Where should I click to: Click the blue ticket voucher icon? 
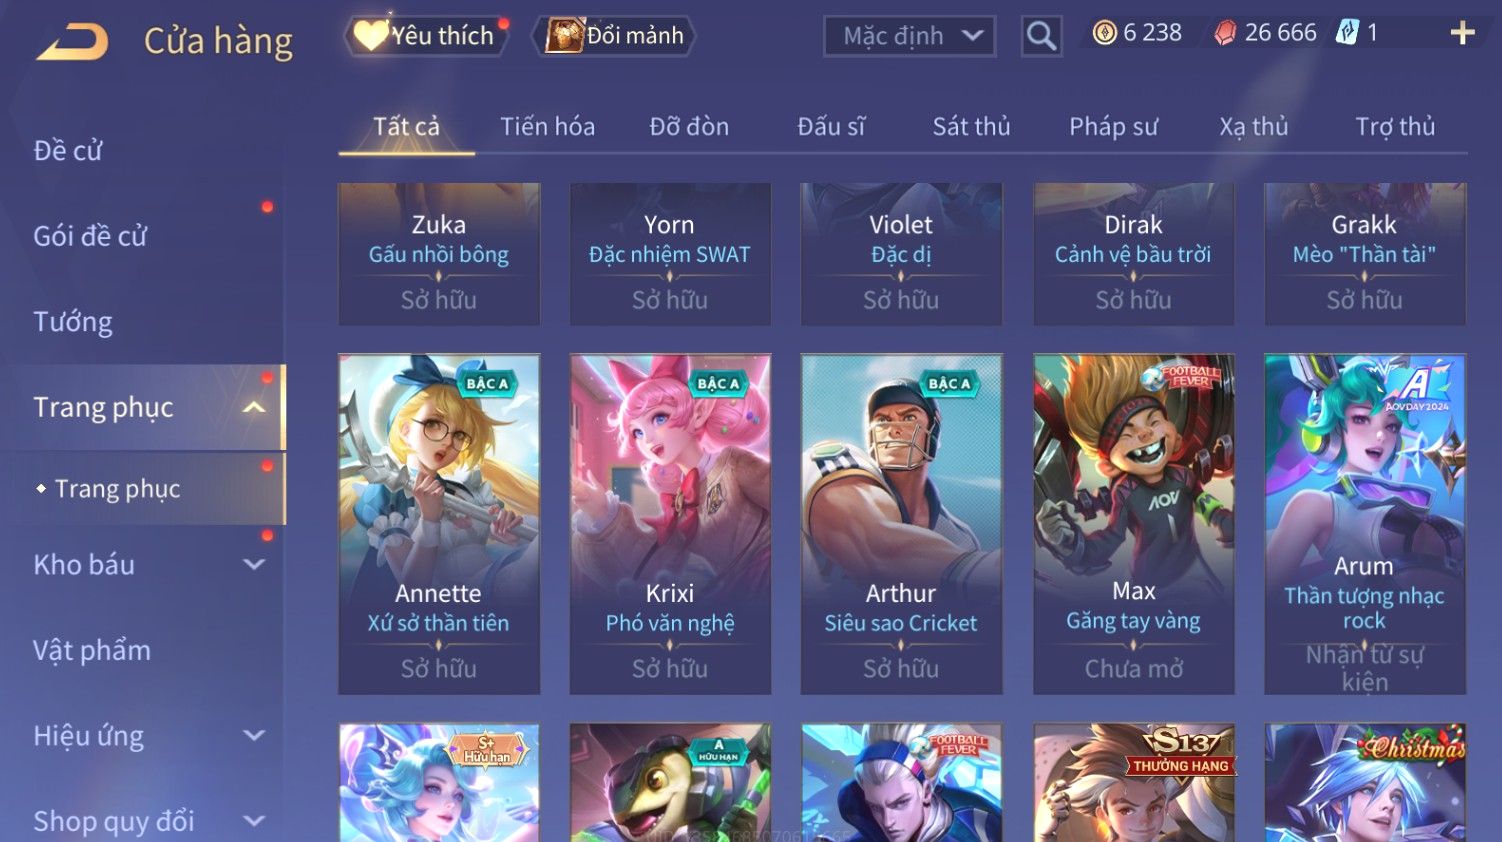tap(1347, 33)
